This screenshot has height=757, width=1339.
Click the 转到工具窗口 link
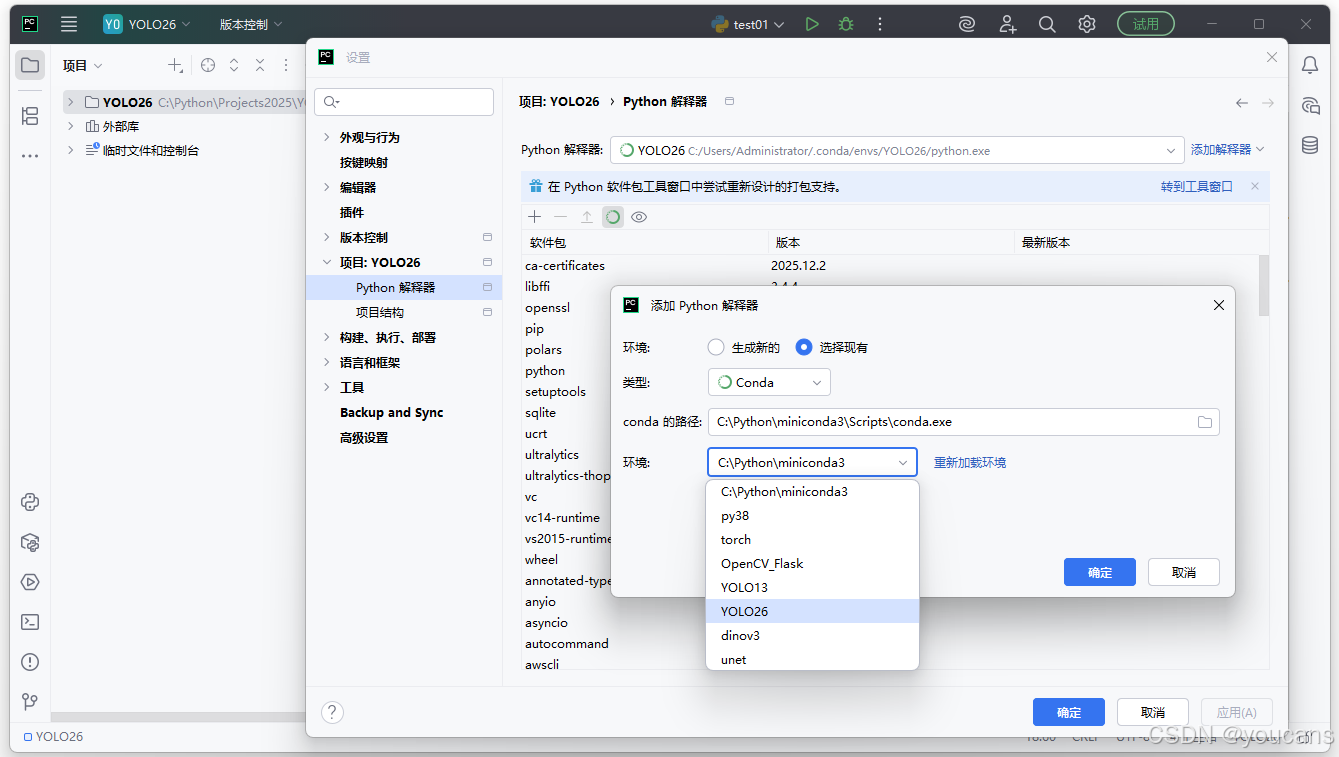point(1197,187)
